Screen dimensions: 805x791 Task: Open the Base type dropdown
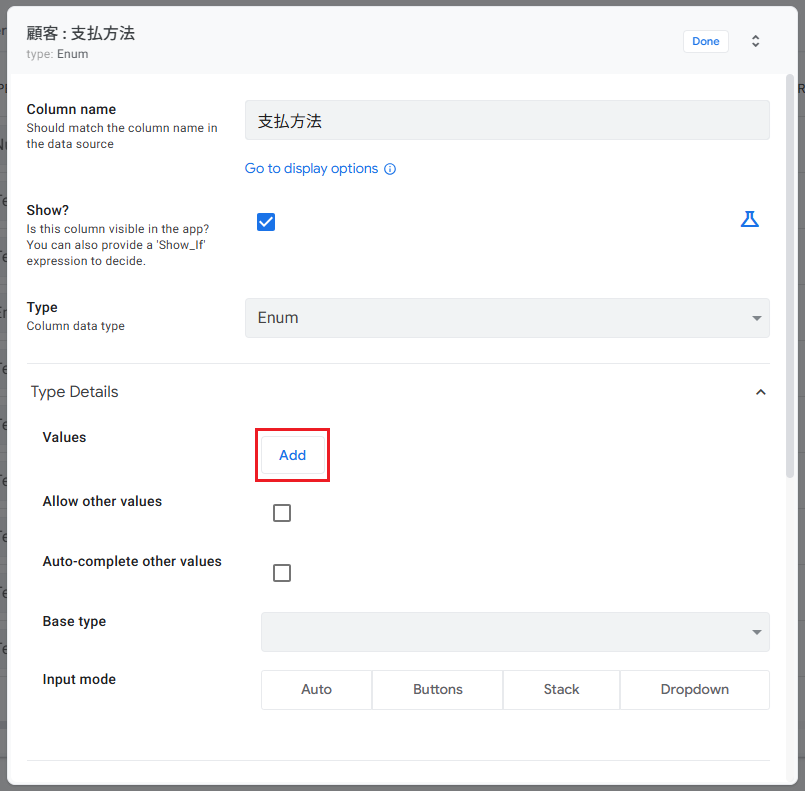(515, 632)
